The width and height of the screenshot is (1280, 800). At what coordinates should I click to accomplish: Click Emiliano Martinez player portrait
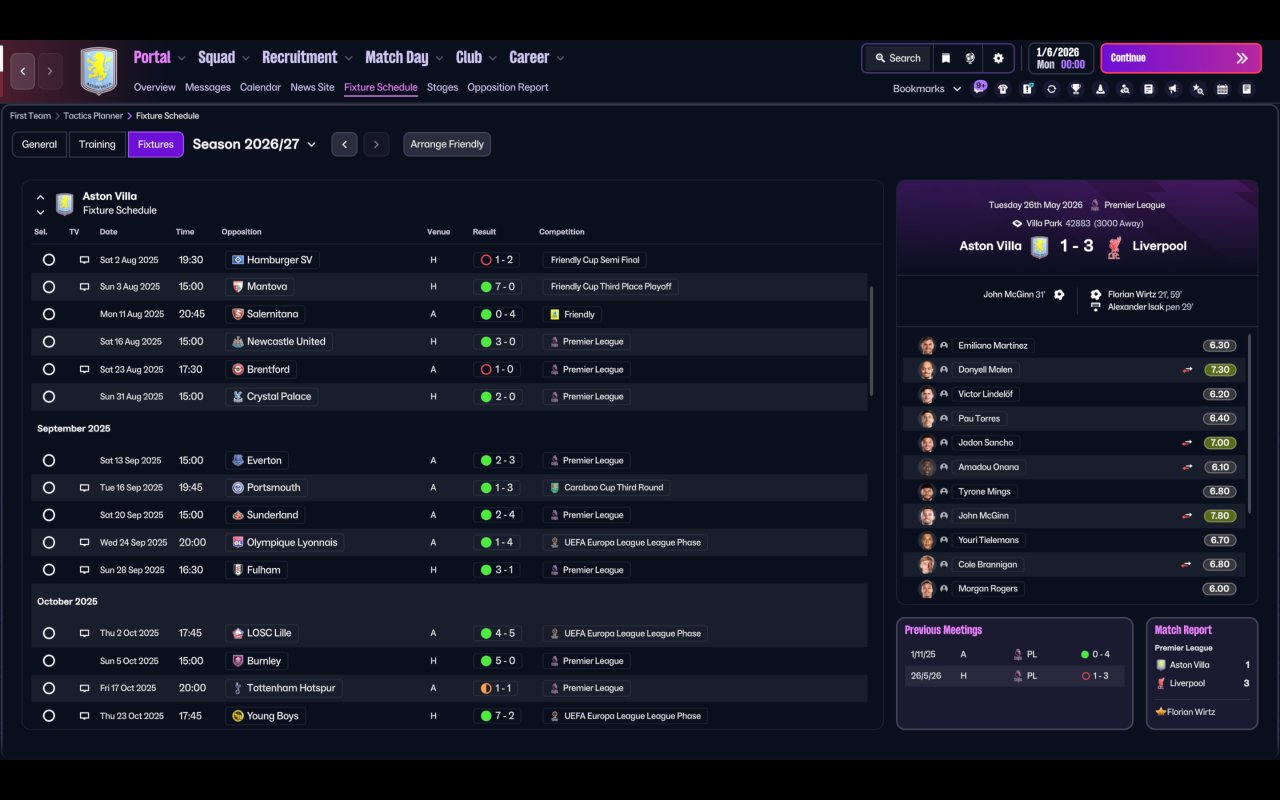coord(927,346)
